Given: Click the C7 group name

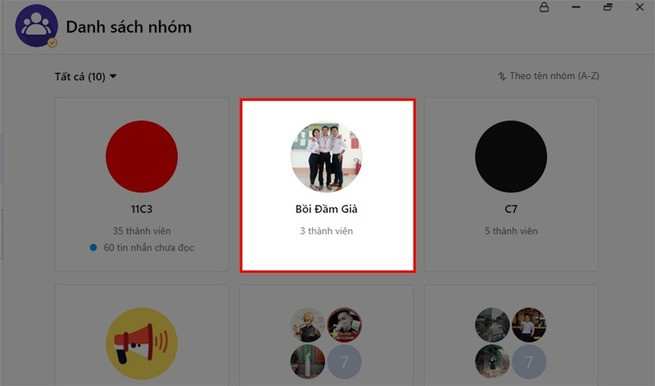Looking at the screenshot, I should pyautogui.click(x=511, y=209).
